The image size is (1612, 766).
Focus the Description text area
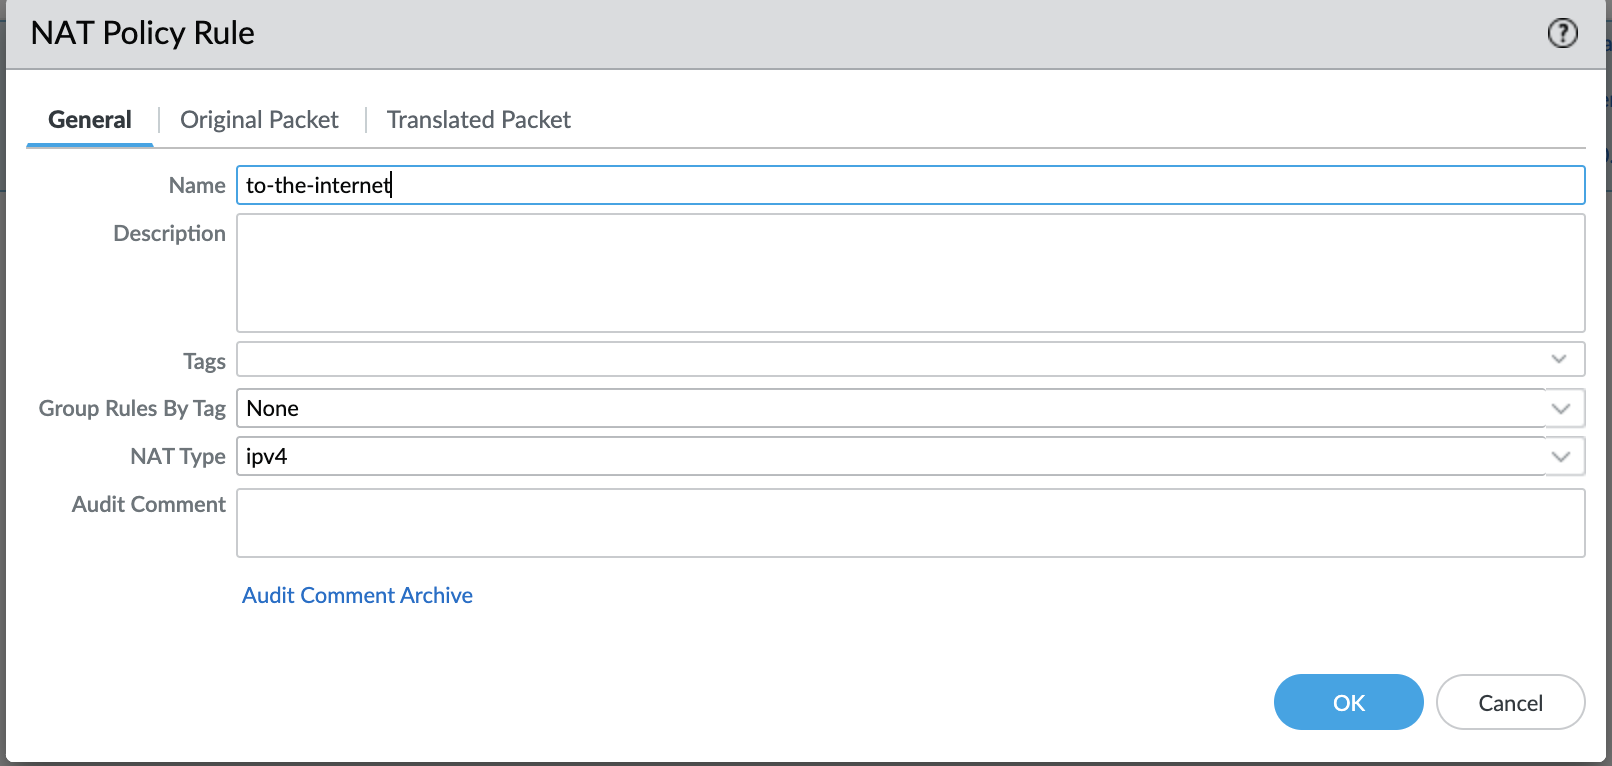click(x=910, y=272)
